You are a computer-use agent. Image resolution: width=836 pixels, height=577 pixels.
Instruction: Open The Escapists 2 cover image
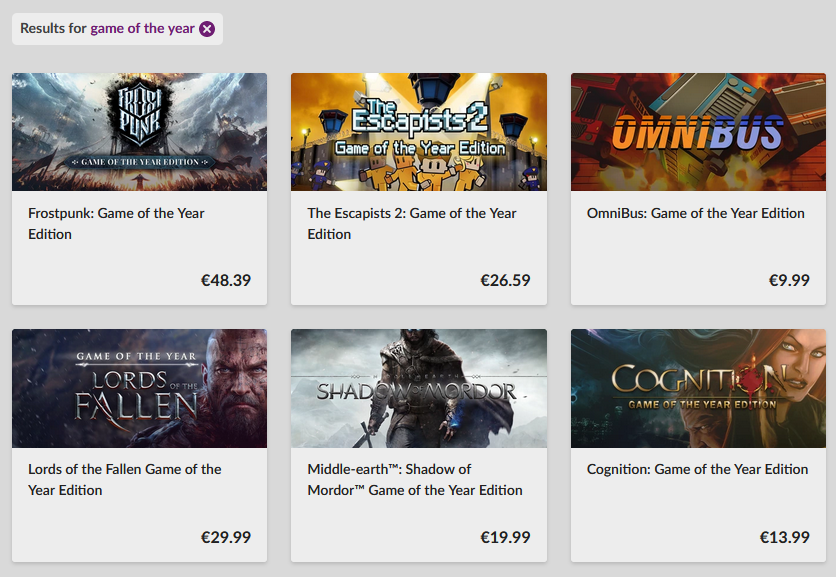(419, 132)
